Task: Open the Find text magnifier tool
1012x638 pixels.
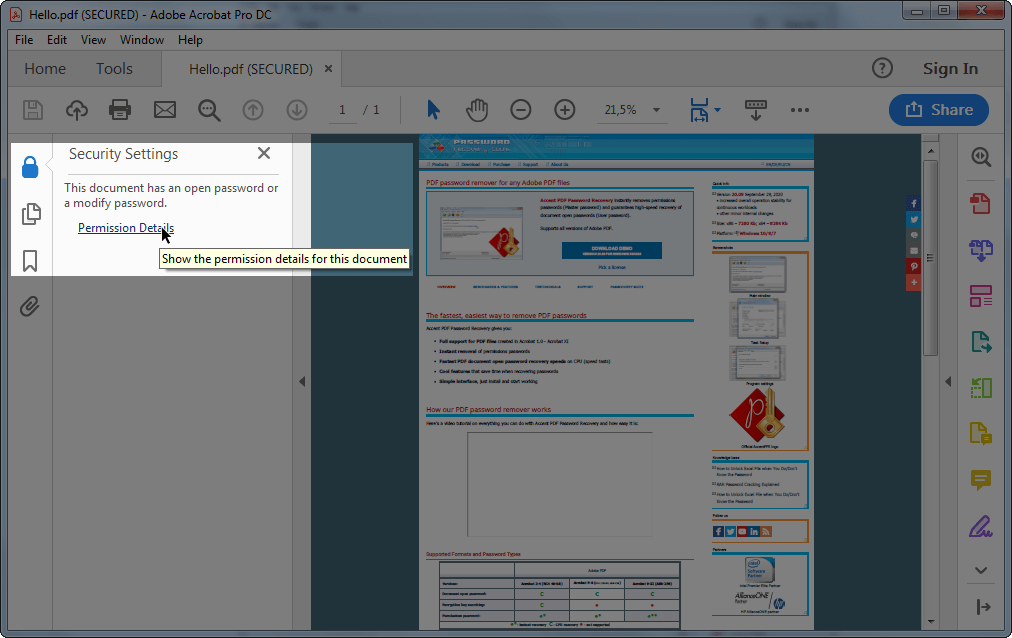Action: click(x=209, y=110)
